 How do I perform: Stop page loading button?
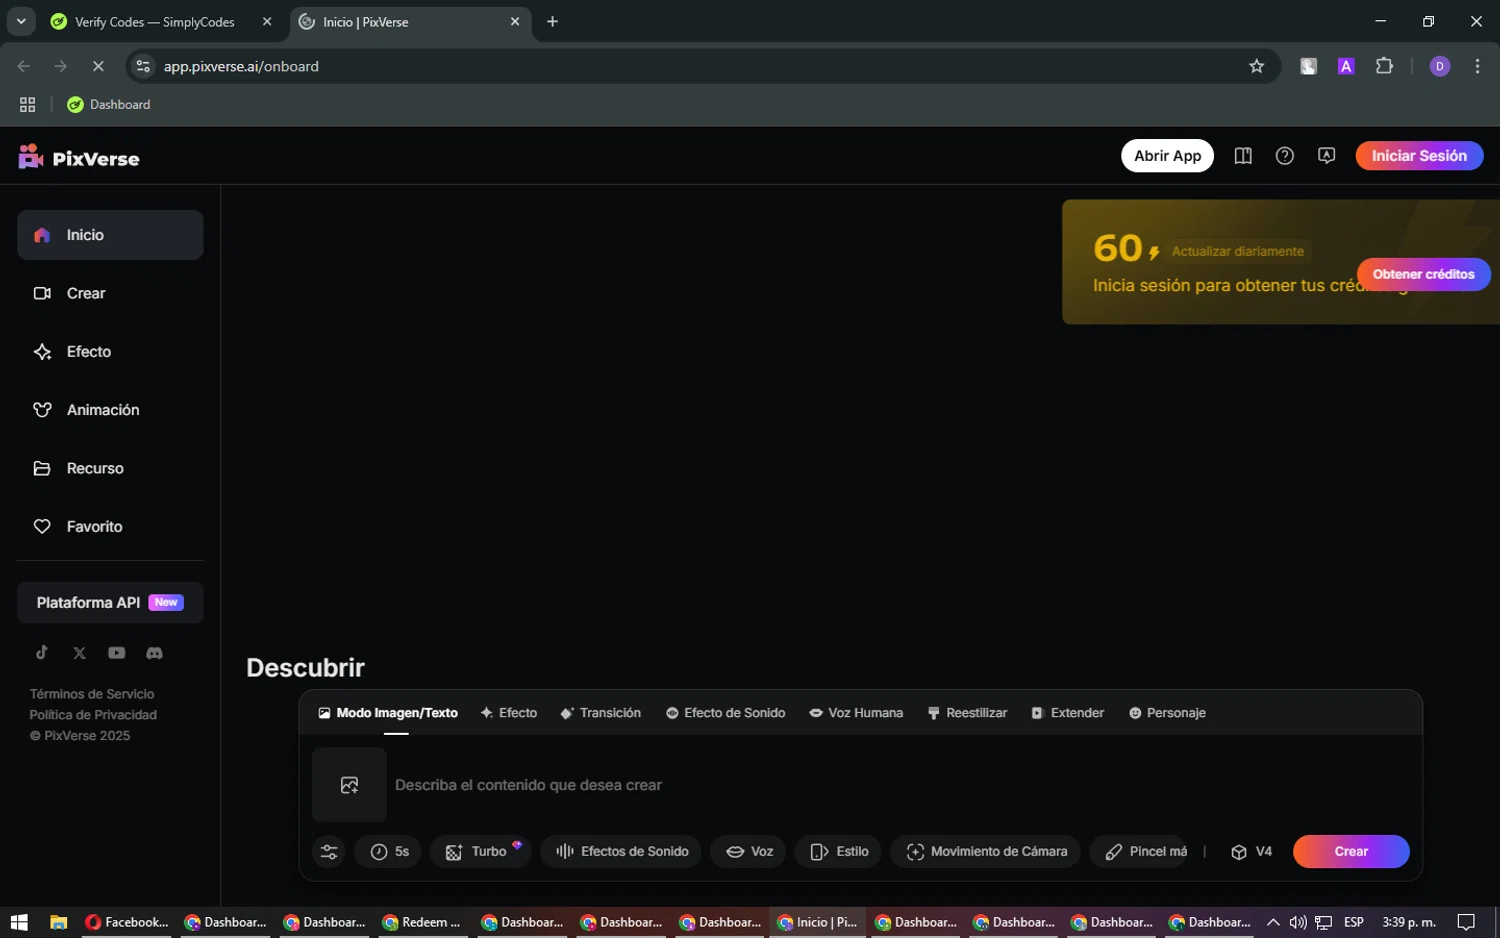click(x=98, y=66)
